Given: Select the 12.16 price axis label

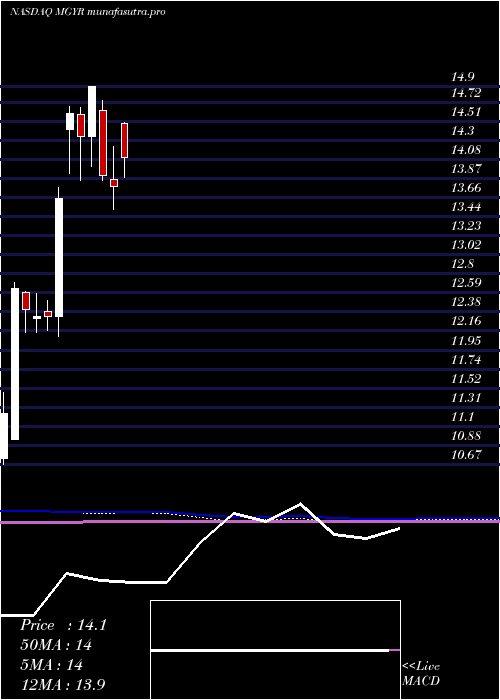Looking at the screenshot, I should tap(466, 321).
